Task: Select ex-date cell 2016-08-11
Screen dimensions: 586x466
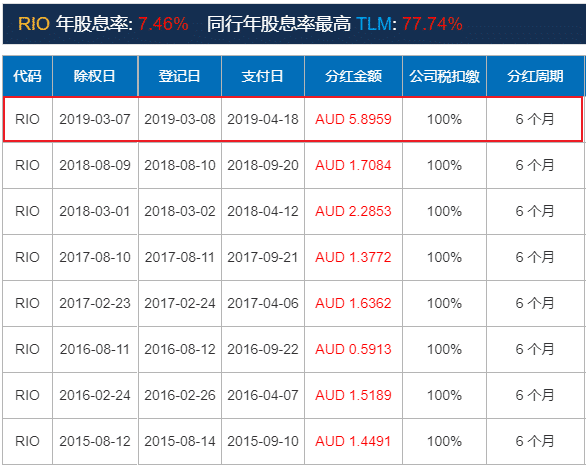Action: (x=95, y=349)
